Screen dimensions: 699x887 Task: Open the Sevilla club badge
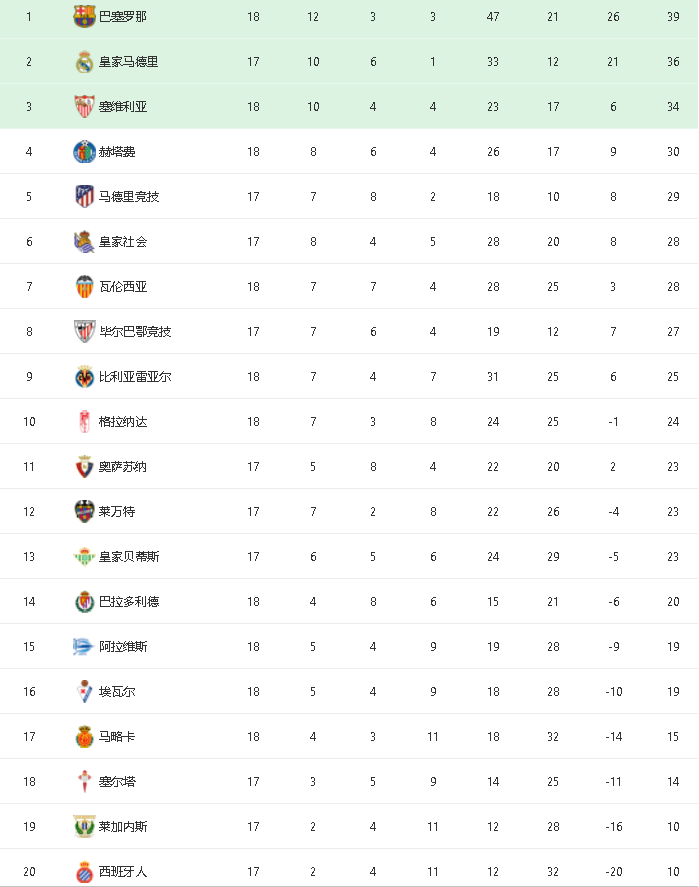pos(84,106)
